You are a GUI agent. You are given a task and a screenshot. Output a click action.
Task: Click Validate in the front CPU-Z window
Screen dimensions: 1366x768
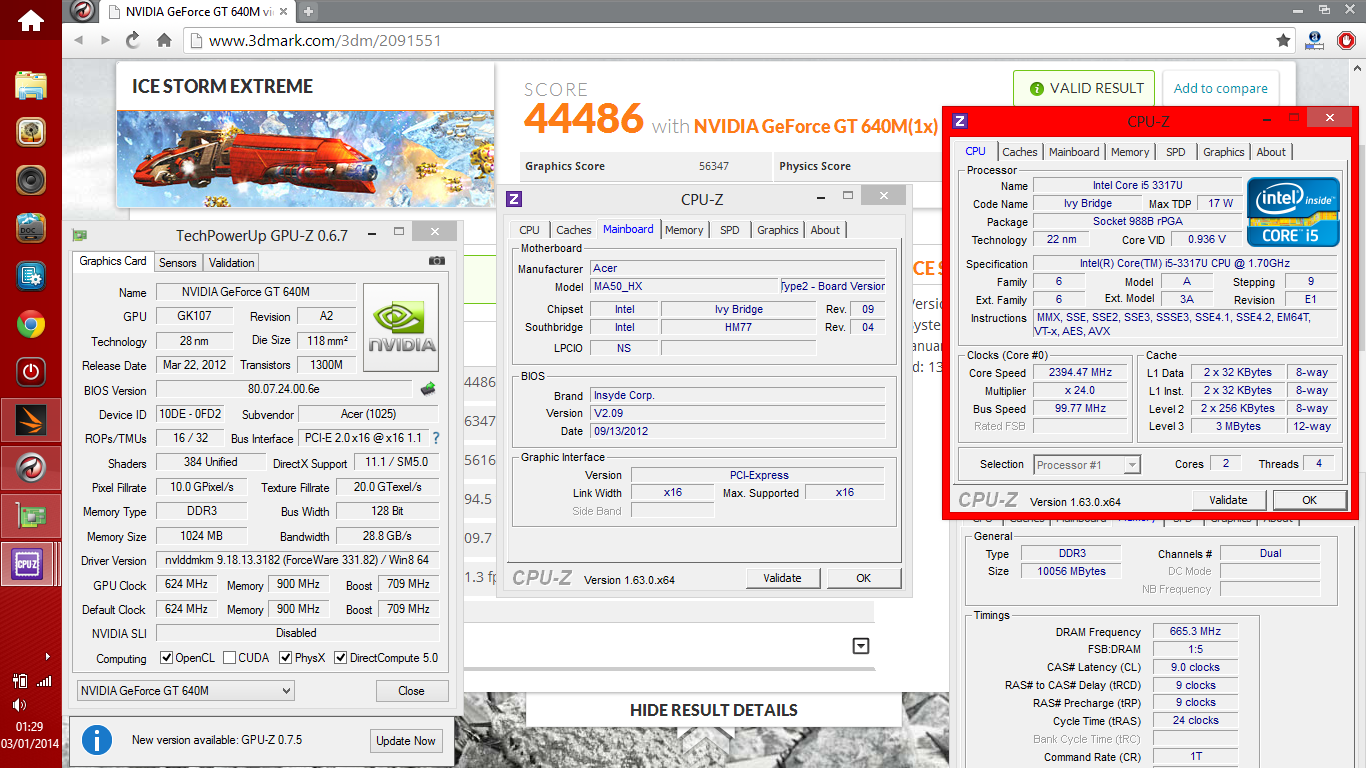click(1229, 500)
